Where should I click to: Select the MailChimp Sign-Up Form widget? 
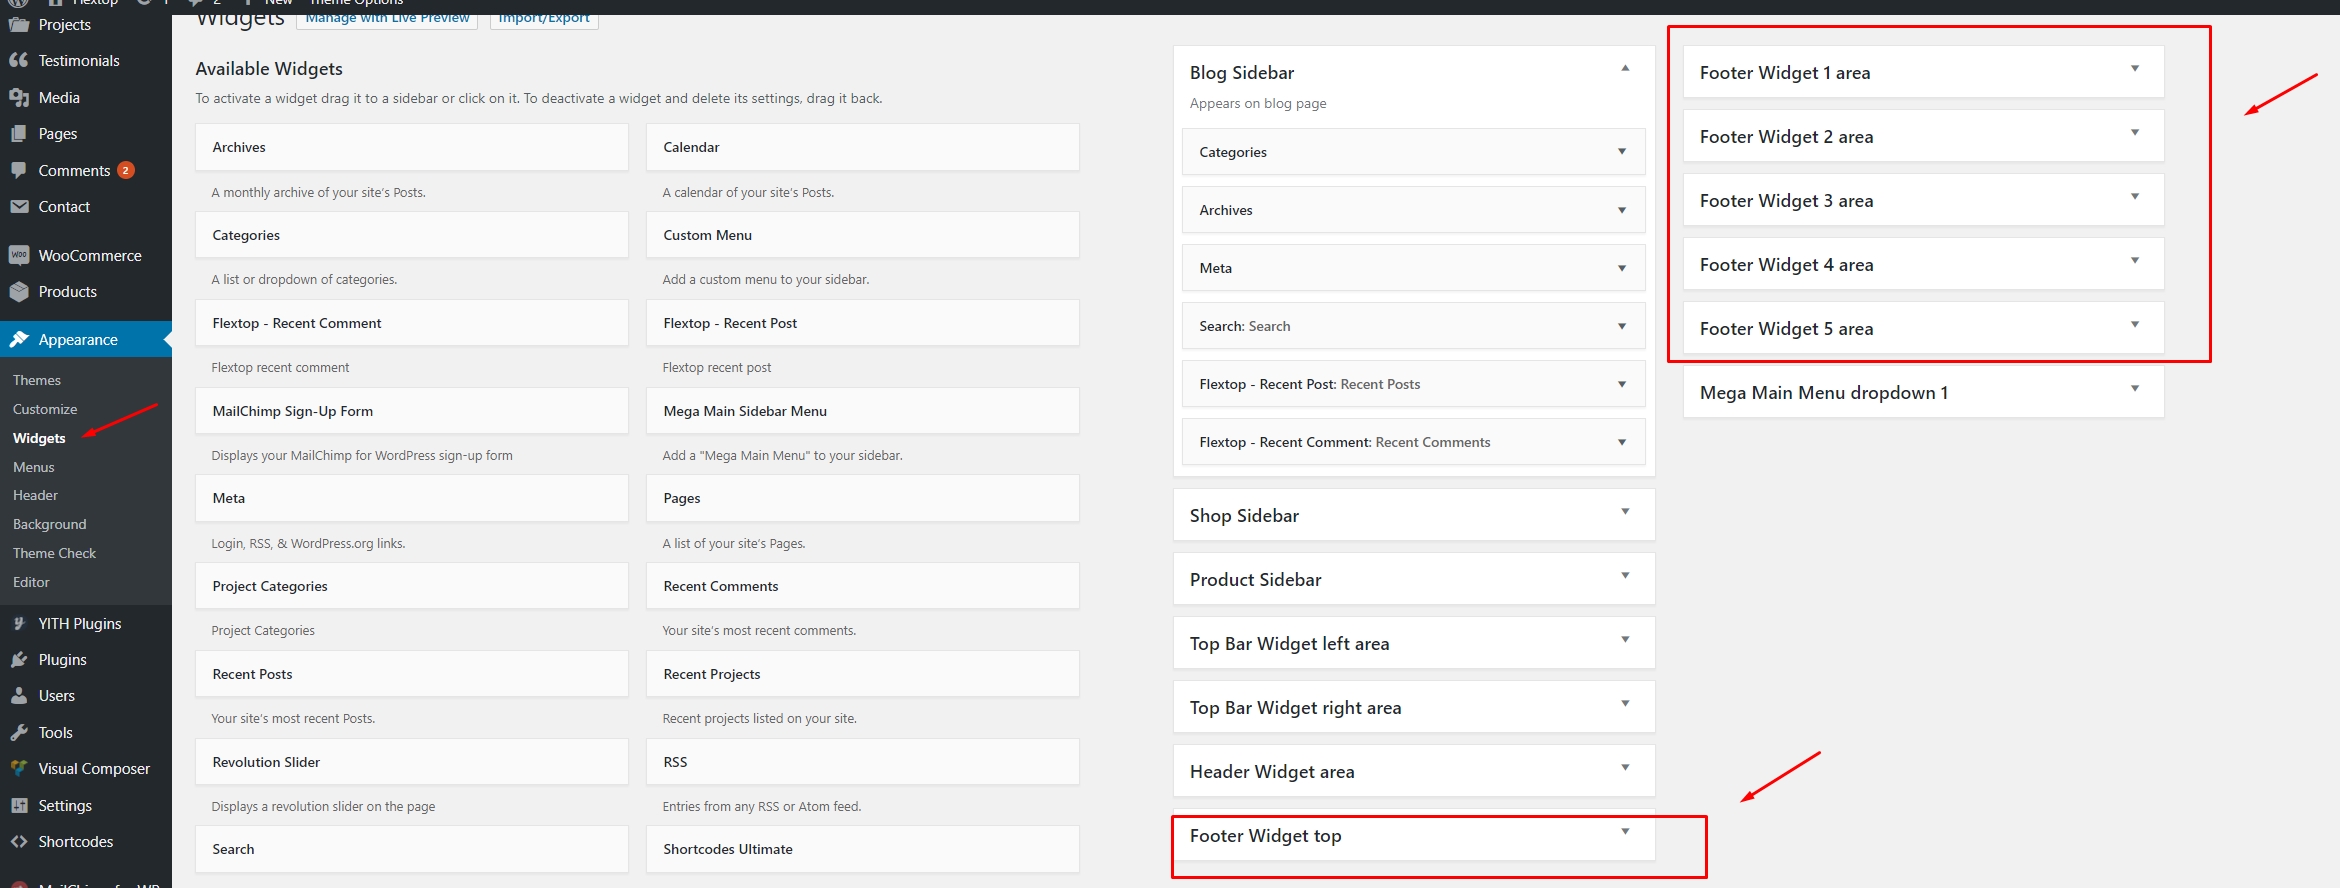pos(412,411)
